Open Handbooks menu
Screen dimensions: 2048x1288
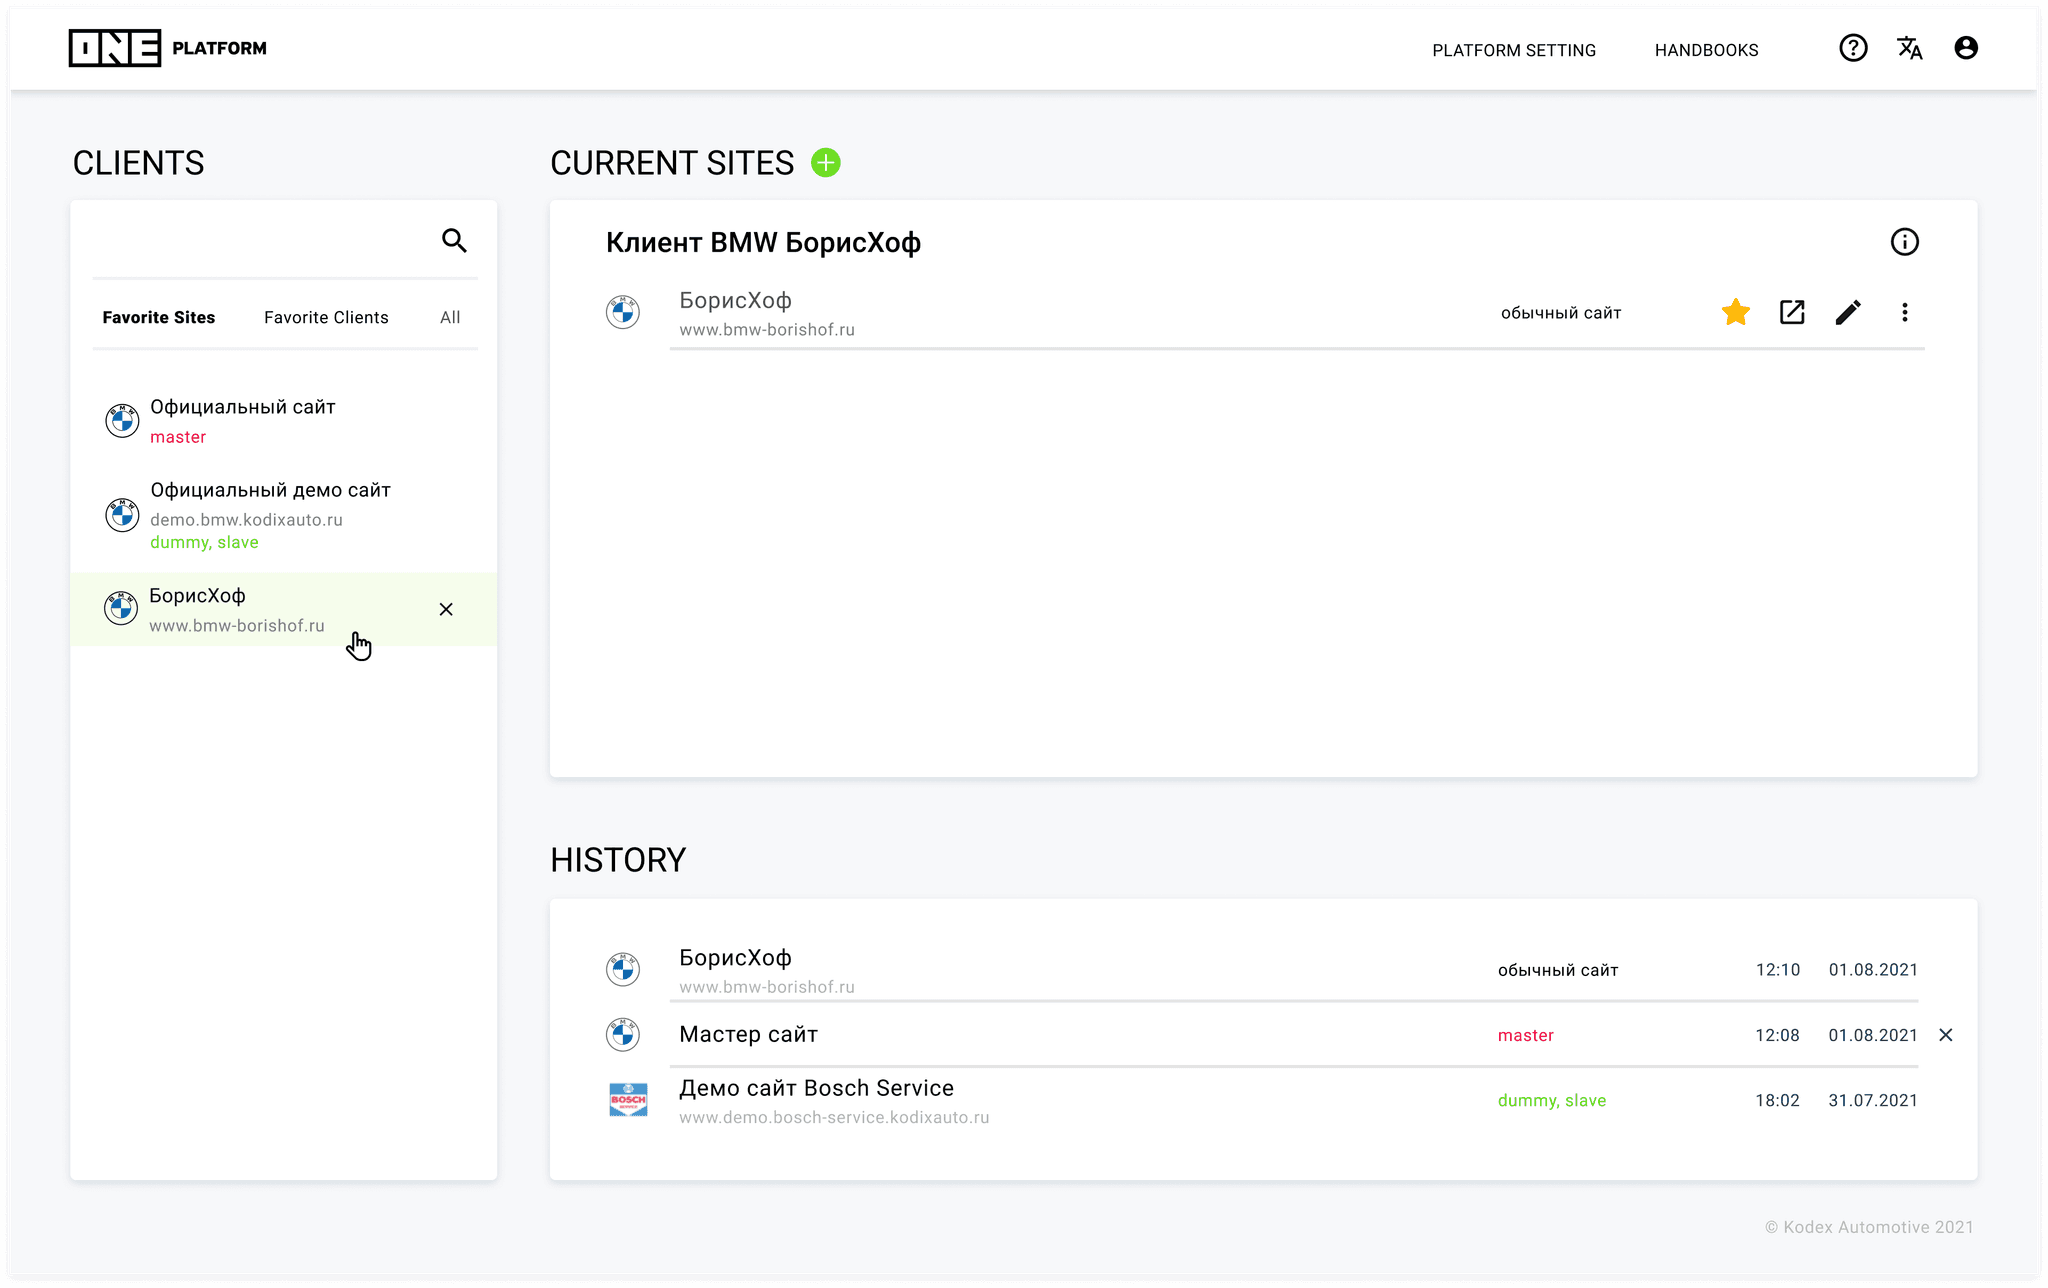[1706, 50]
